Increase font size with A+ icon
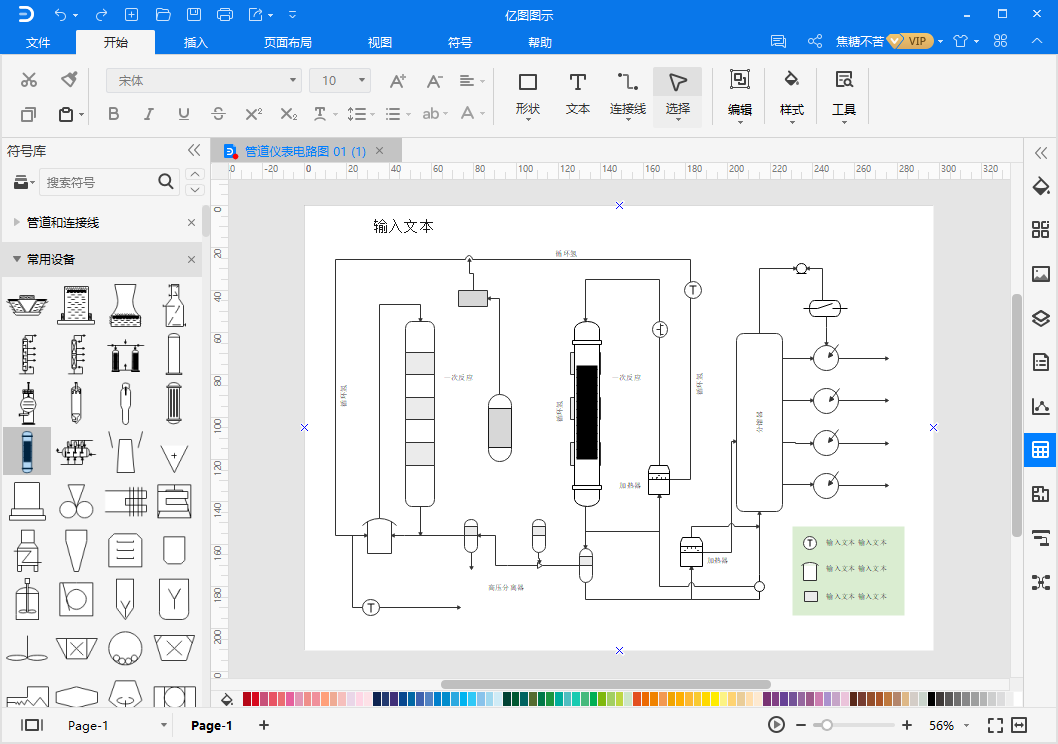 398,81
